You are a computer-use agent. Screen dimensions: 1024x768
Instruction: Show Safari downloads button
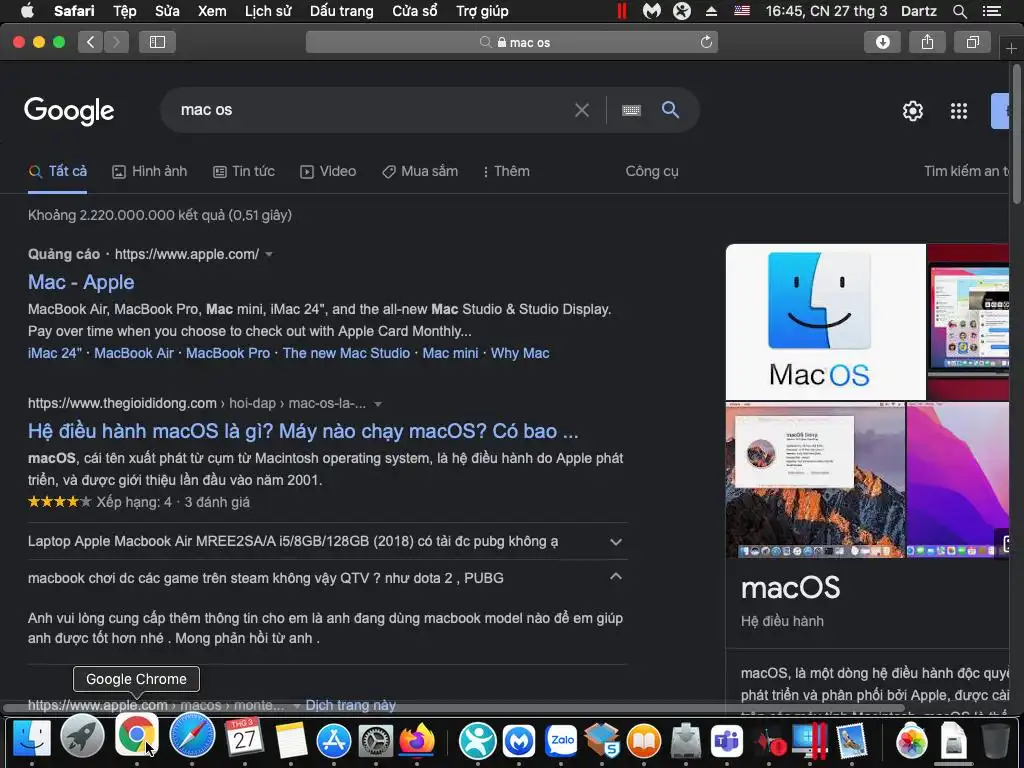click(x=882, y=42)
